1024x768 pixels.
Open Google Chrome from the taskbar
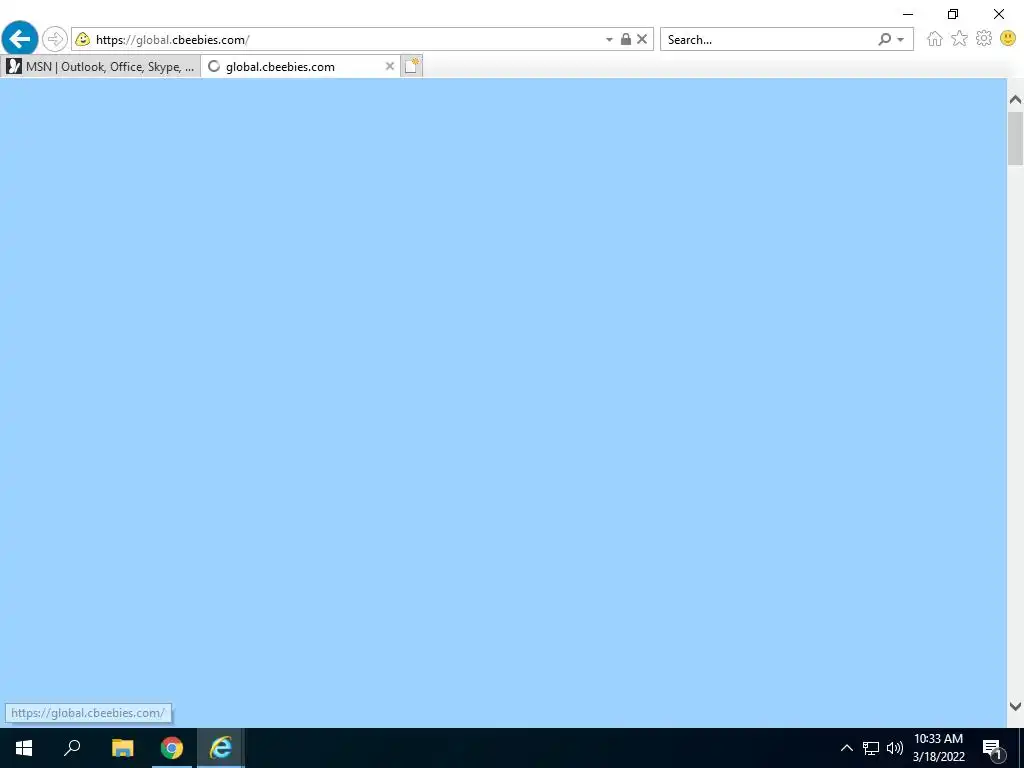[x=172, y=748]
